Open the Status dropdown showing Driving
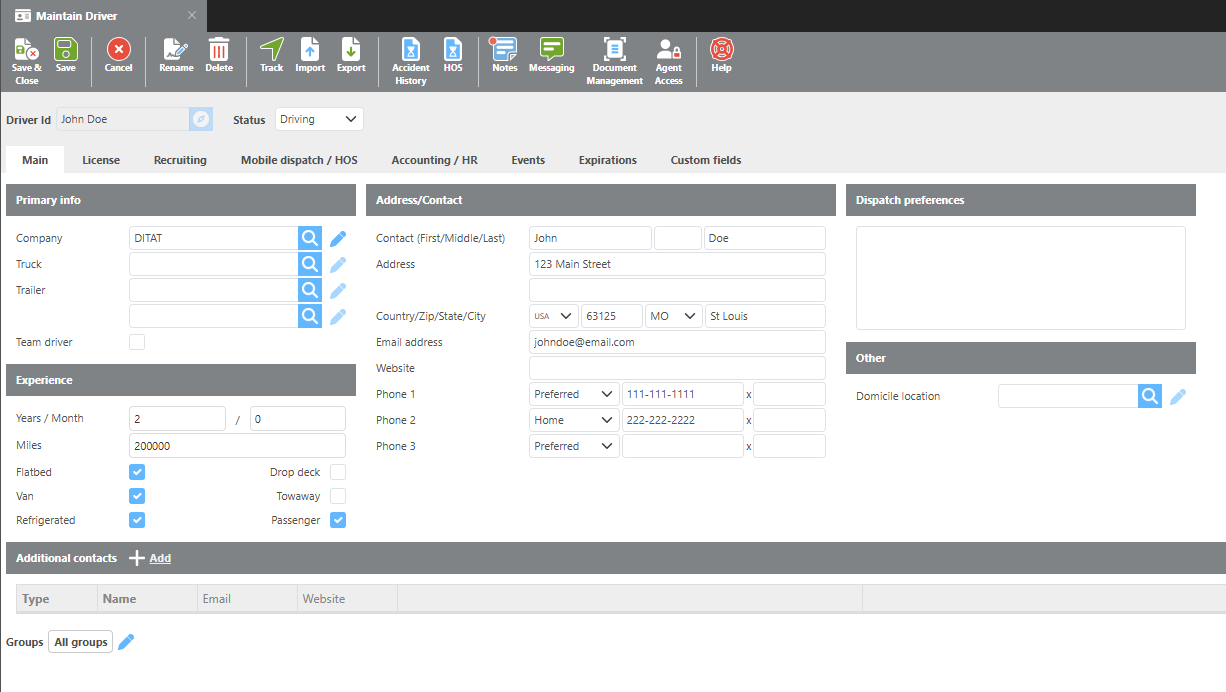 tap(319, 119)
